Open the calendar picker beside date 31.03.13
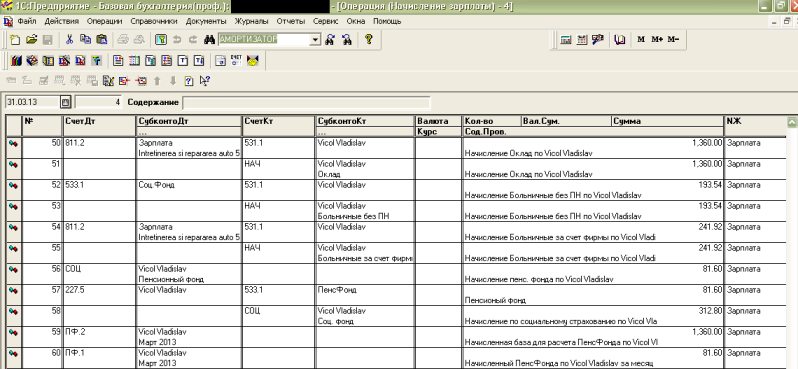 pos(65,102)
